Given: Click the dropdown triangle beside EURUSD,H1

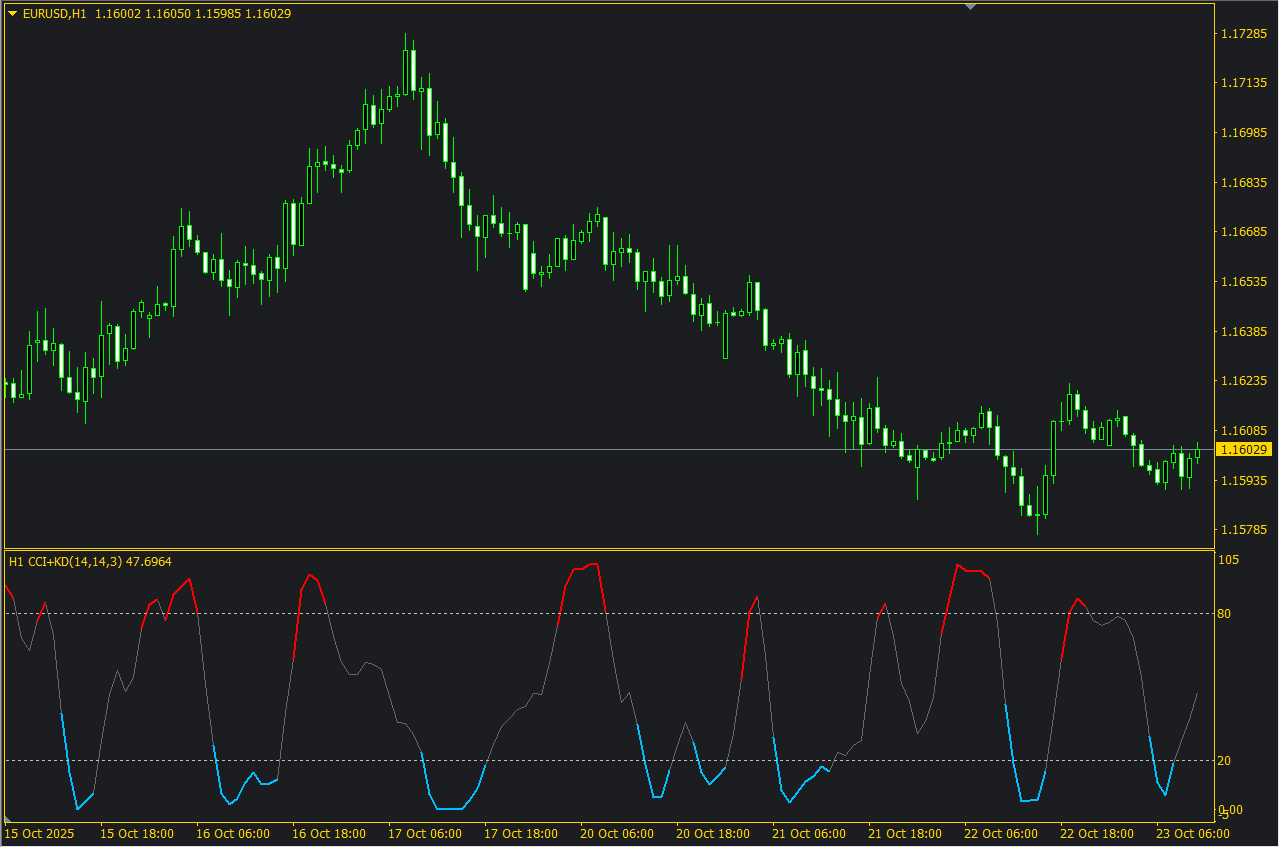Looking at the screenshot, I should coord(11,14).
